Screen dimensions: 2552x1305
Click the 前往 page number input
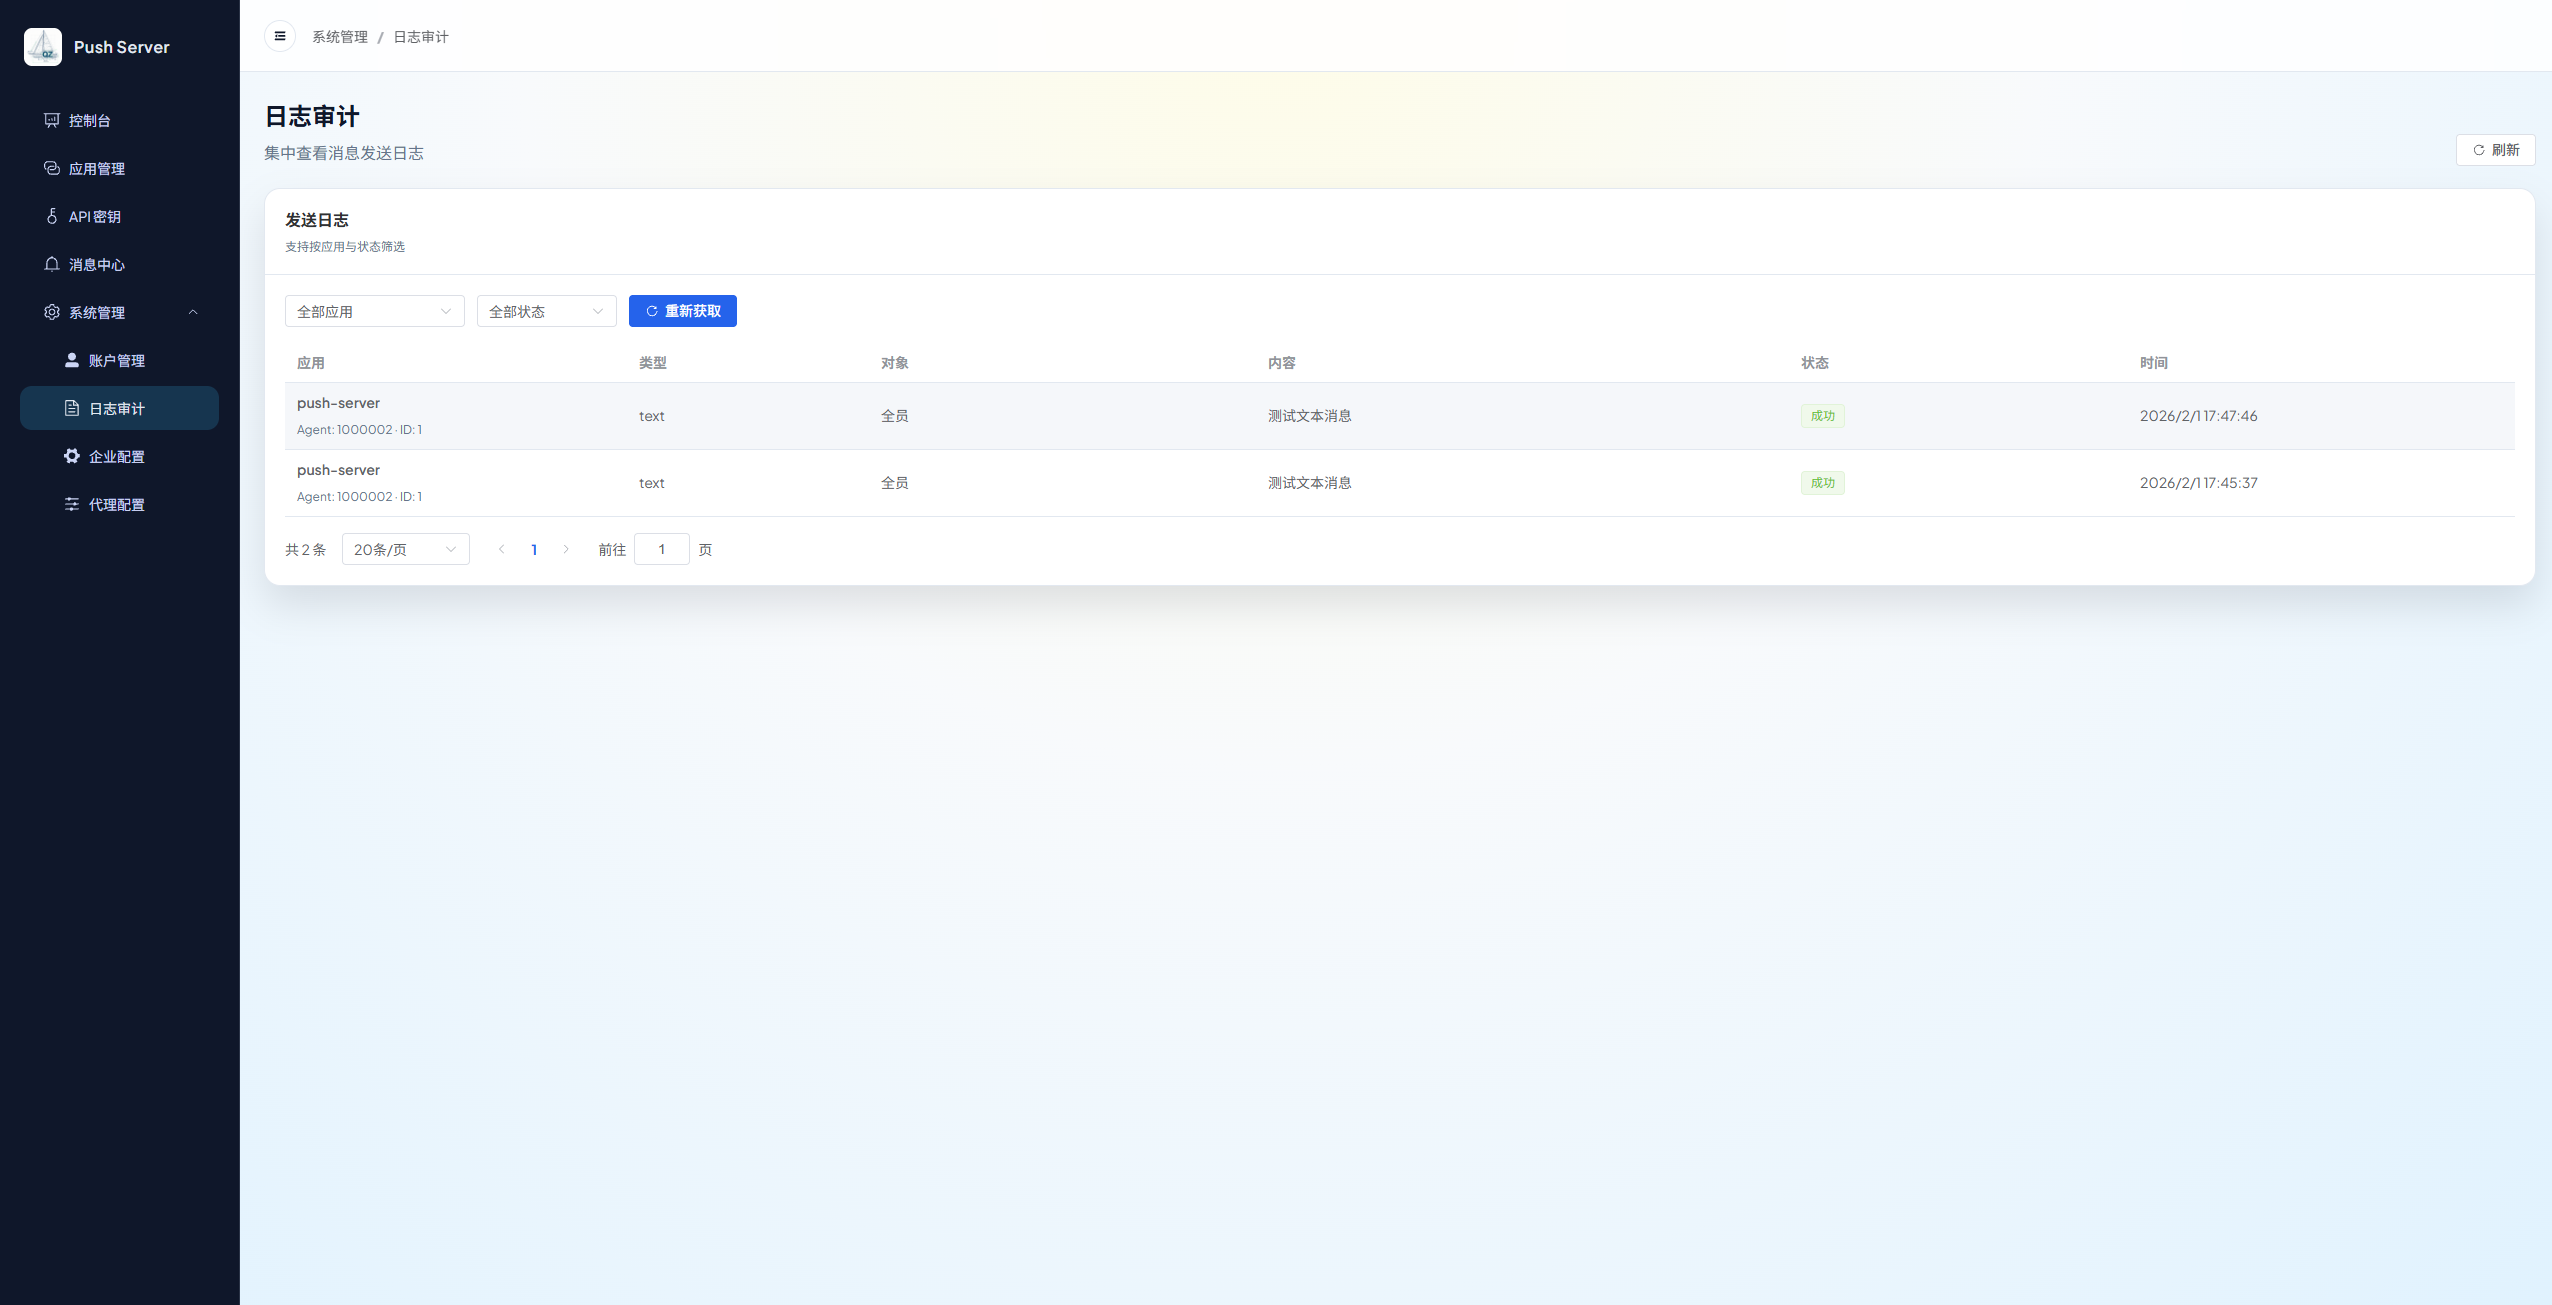[661, 549]
